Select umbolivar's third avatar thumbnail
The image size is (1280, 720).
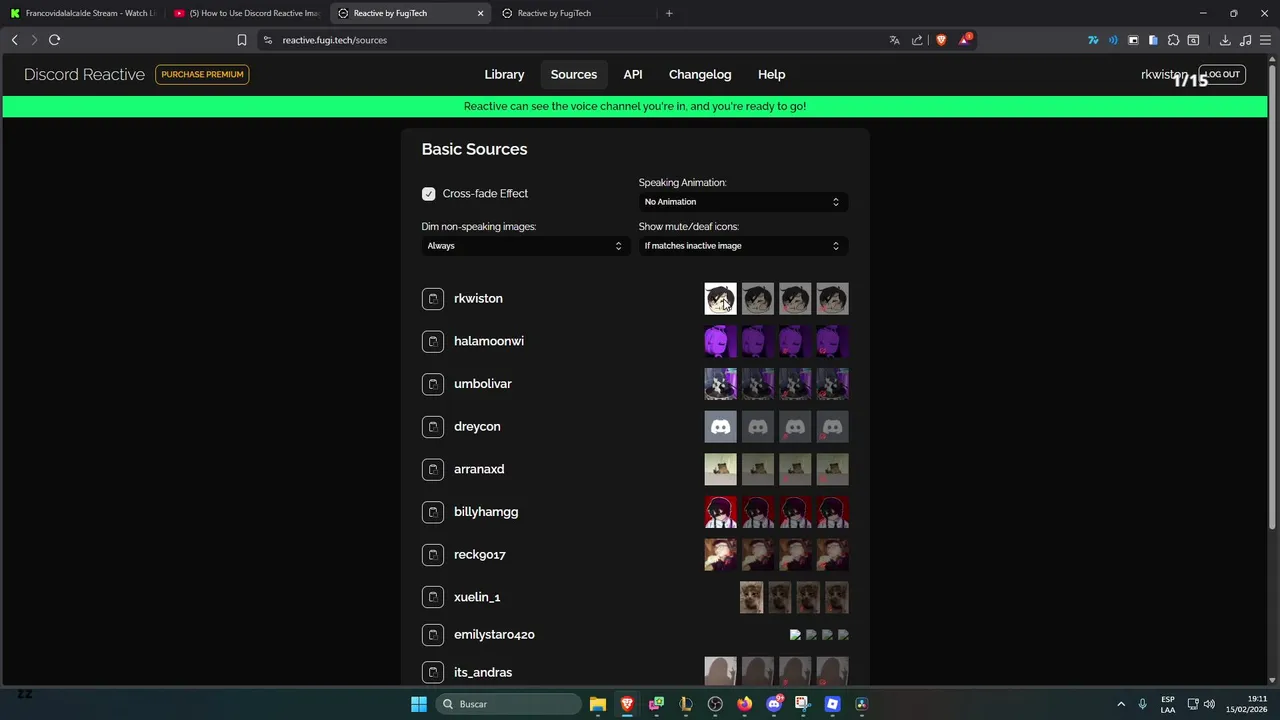pyautogui.click(x=795, y=384)
